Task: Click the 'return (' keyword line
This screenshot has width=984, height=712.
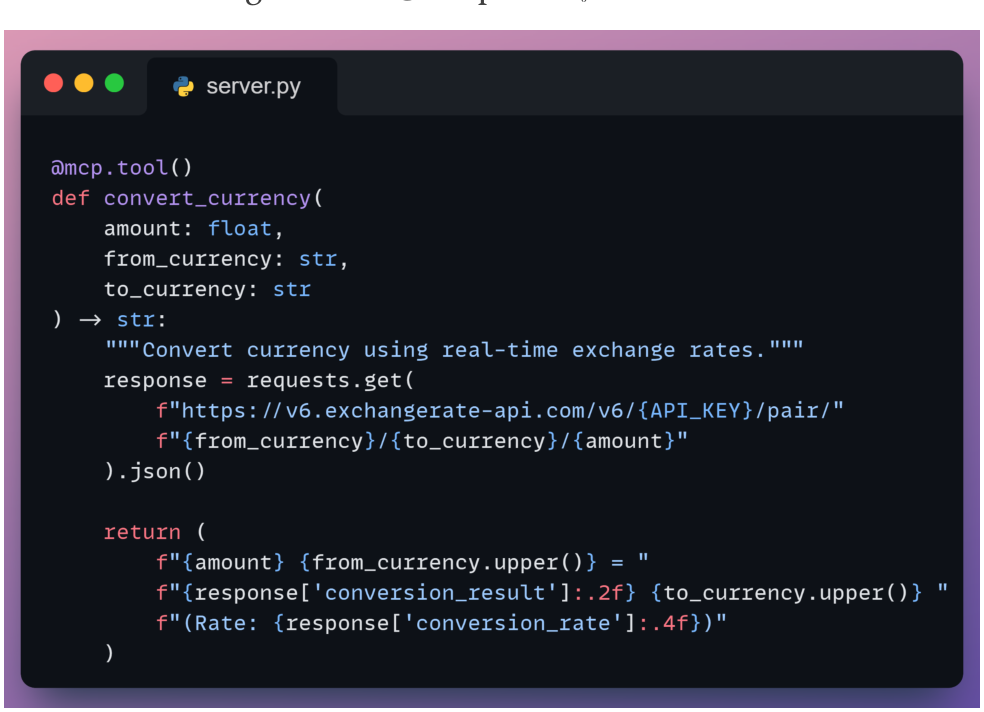Action: 154,532
